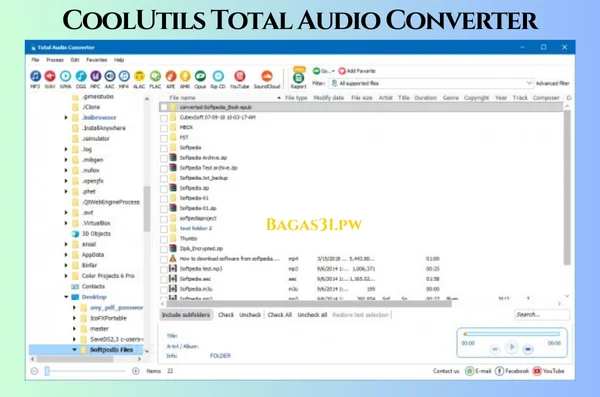The width and height of the screenshot is (600, 397).
Task: Click the player fast-forward button
Action: tap(528, 349)
